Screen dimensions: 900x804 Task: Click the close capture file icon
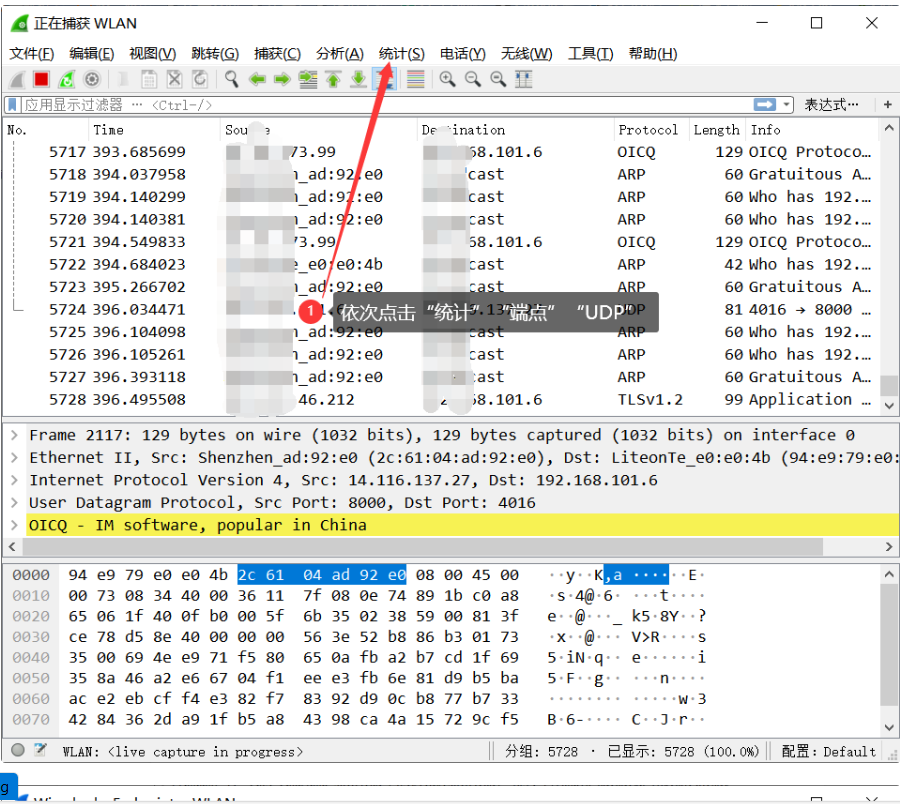point(174,79)
